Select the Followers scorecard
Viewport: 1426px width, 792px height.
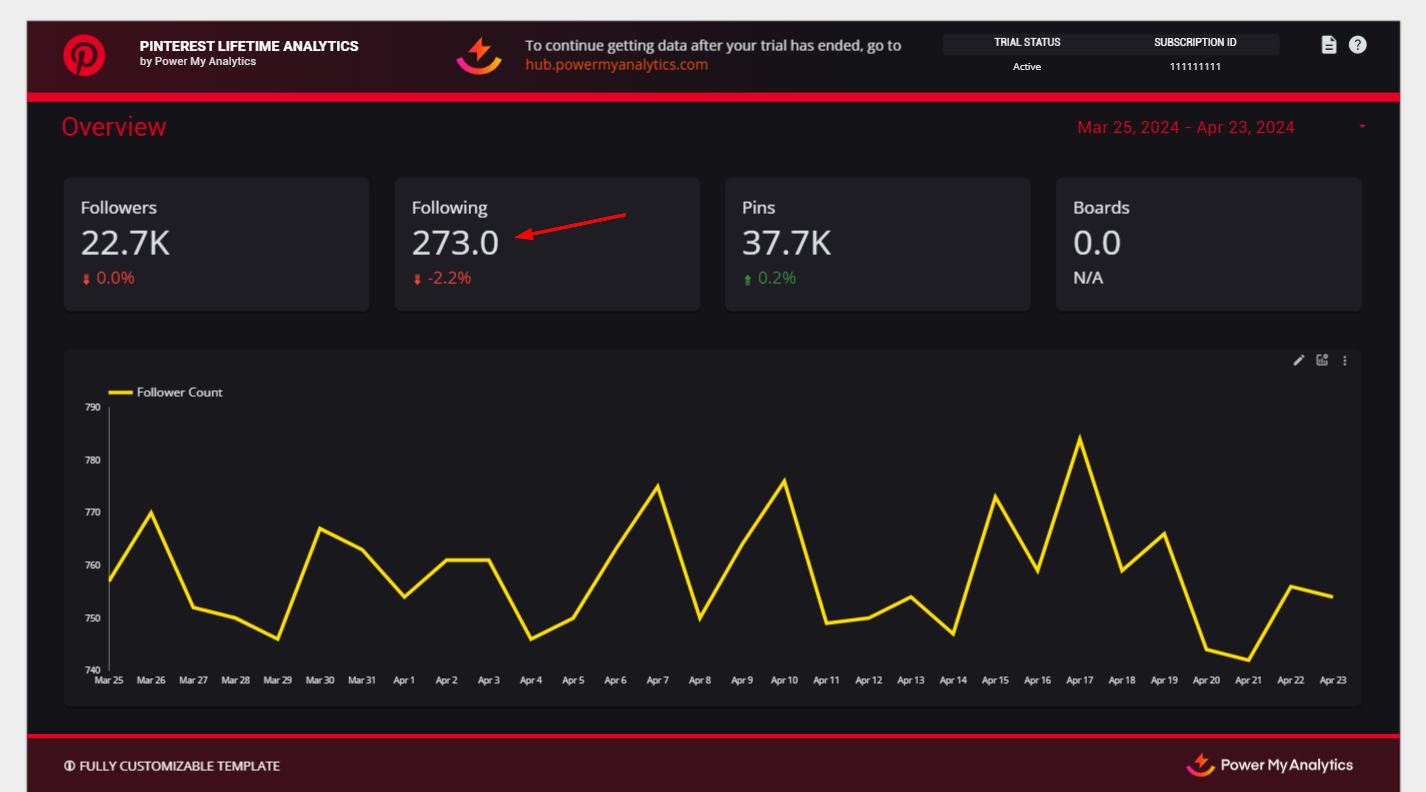[216, 244]
